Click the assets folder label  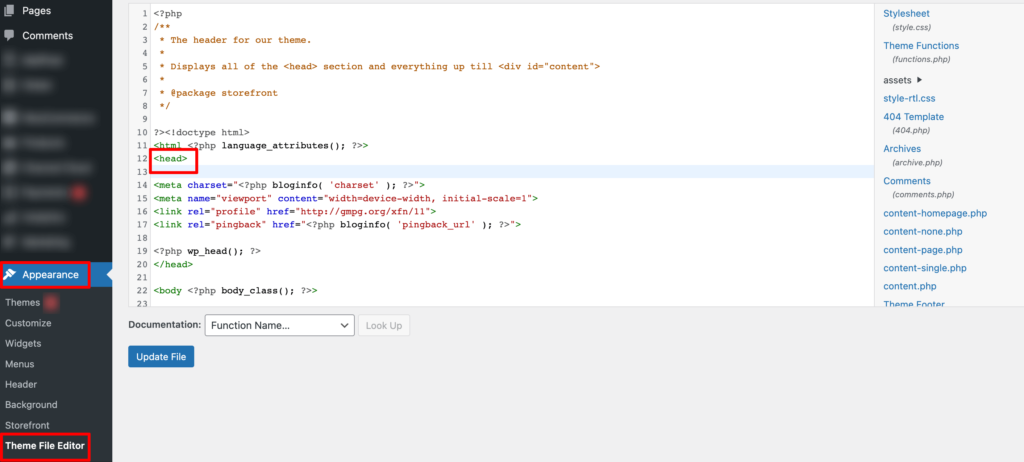click(x=897, y=80)
